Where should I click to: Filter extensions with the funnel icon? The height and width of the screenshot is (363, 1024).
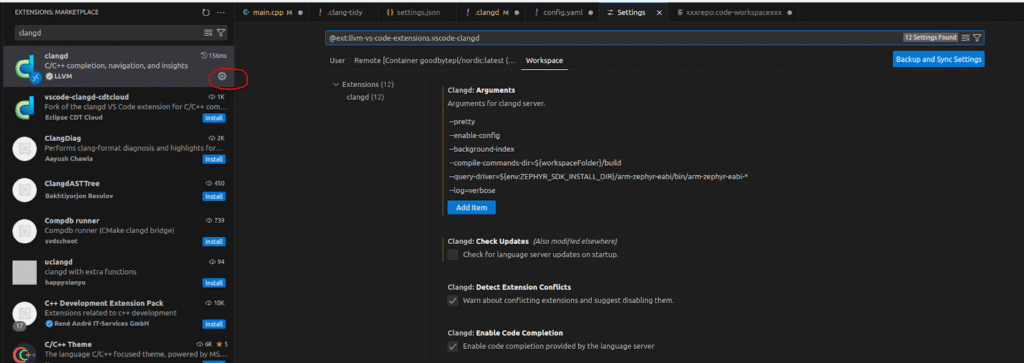(x=221, y=33)
